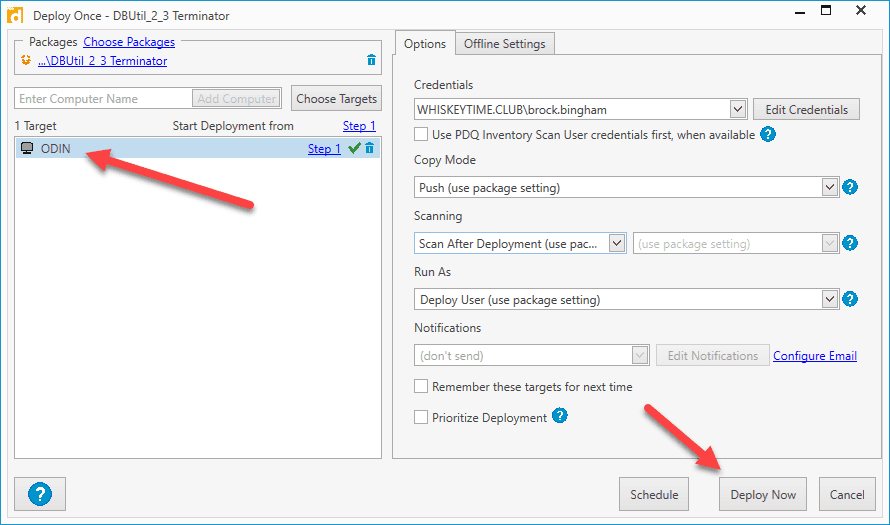
Task: Open help icon beside Run As dropdown
Action: pyautogui.click(x=850, y=299)
